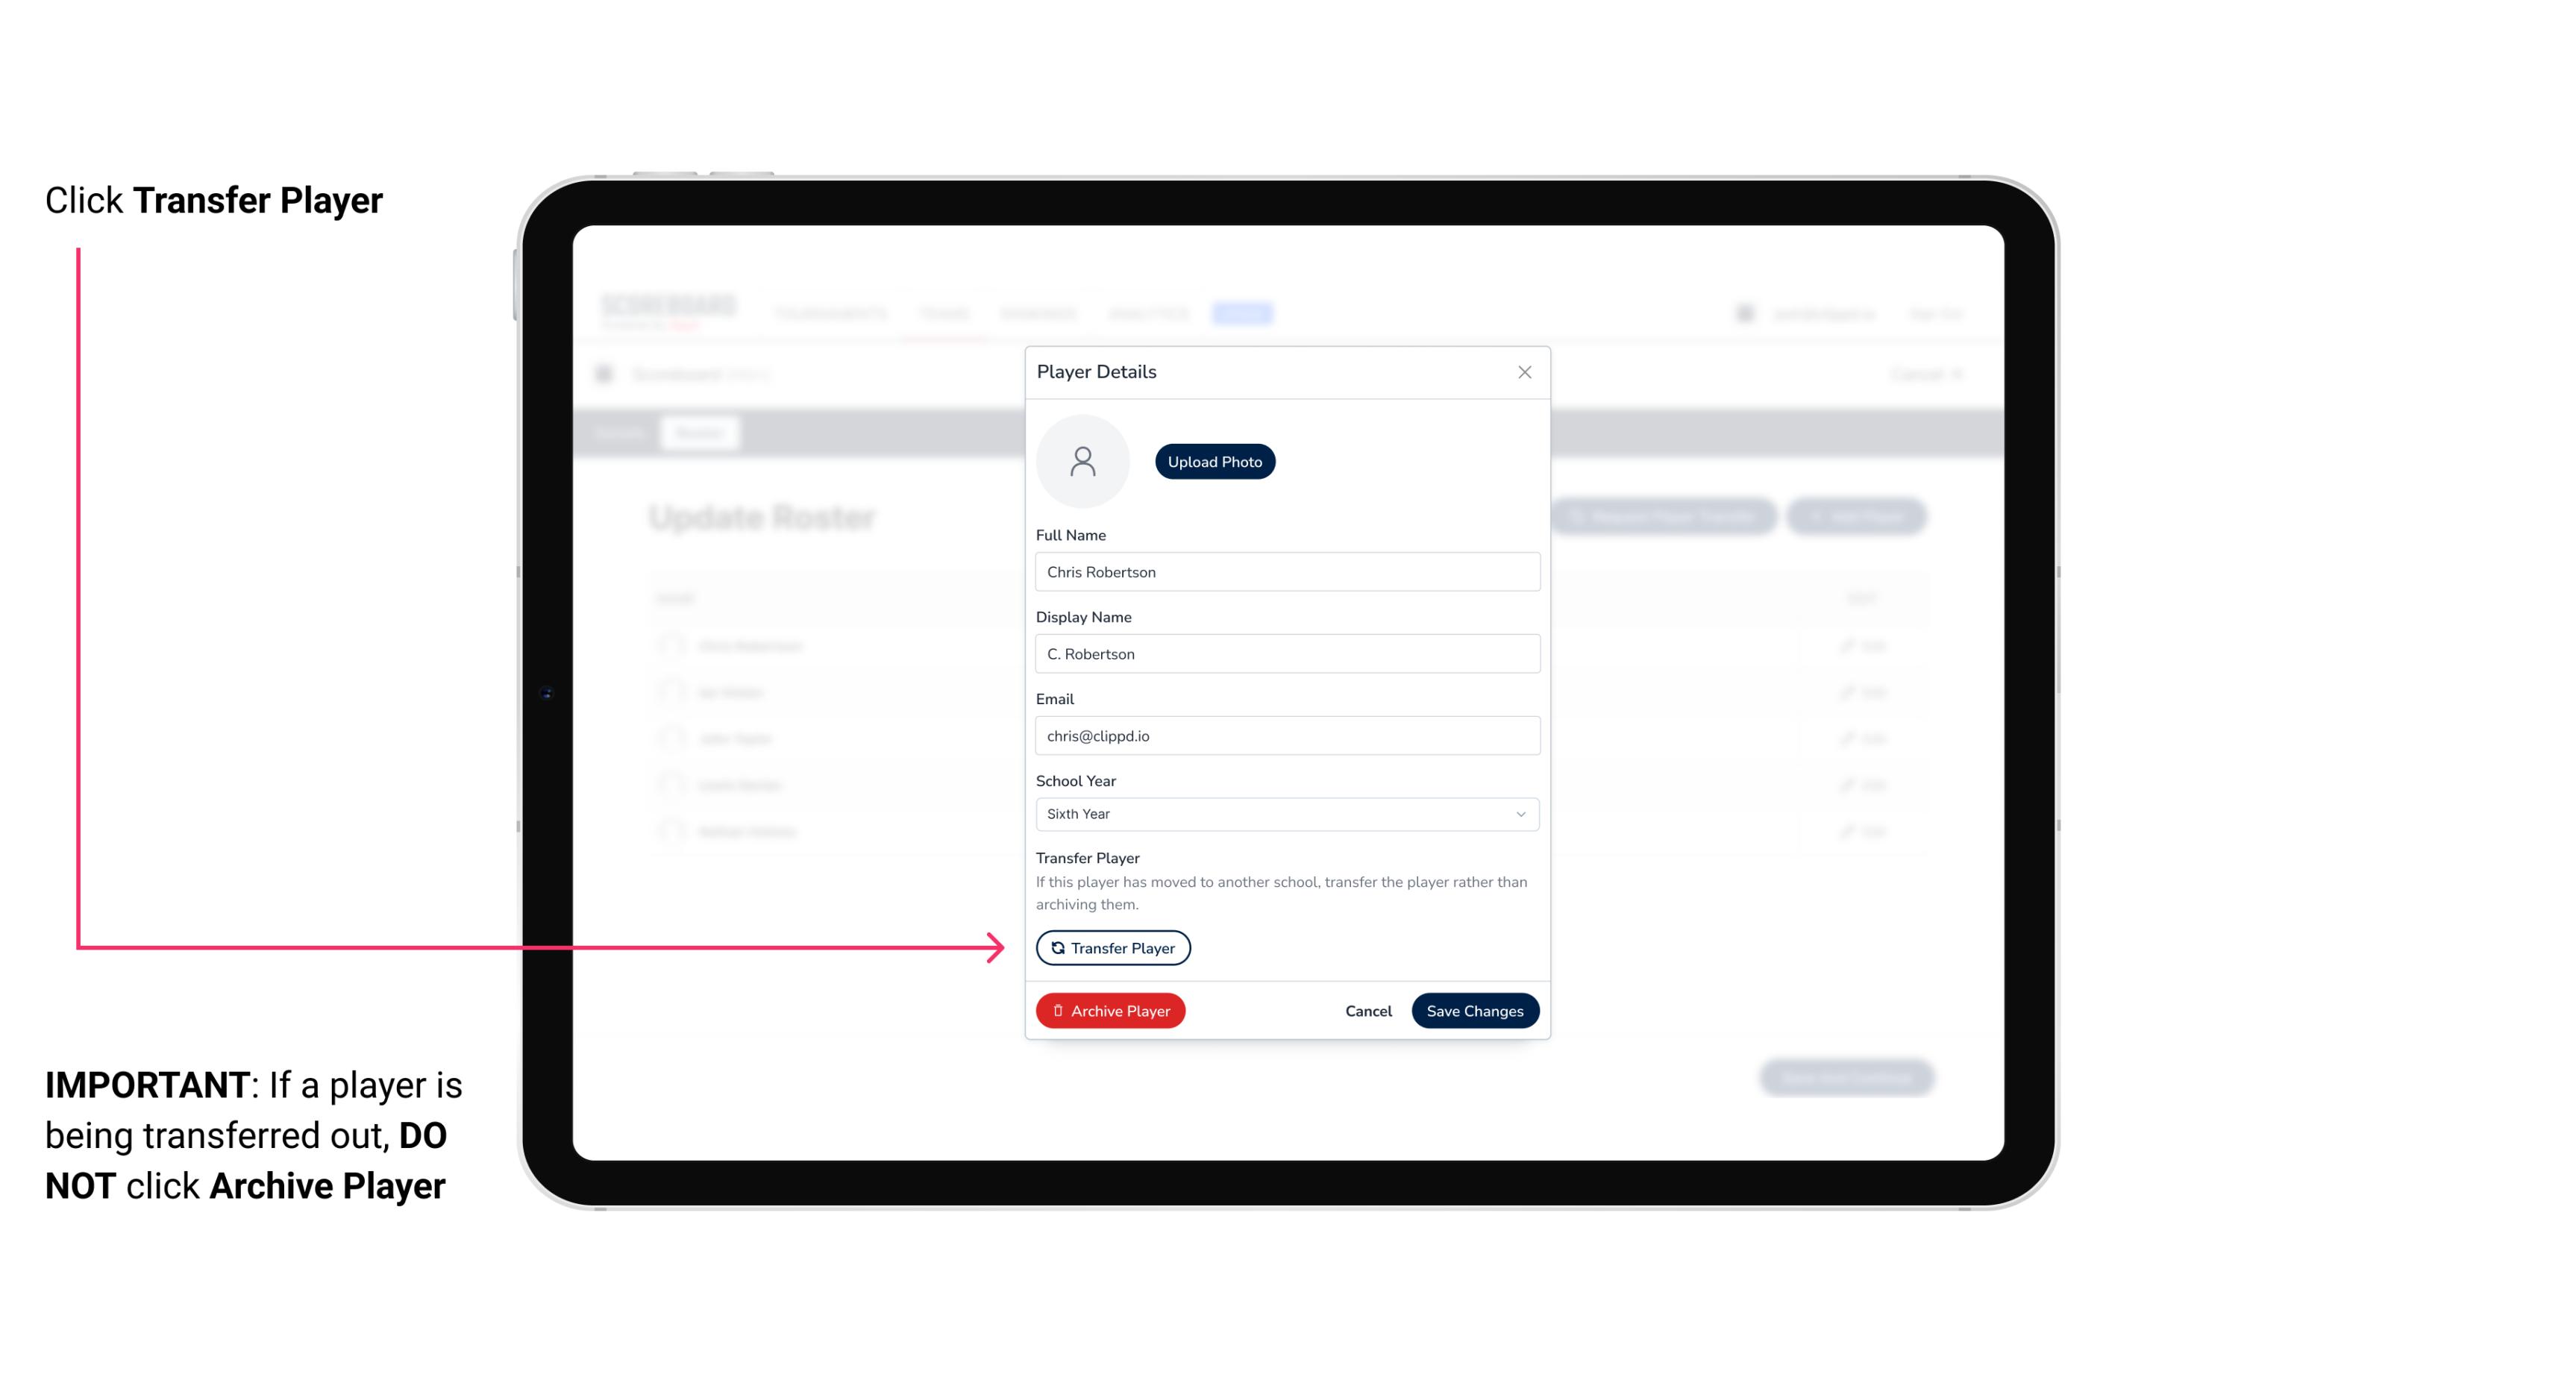This screenshot has height=1386, width=2576.
Task: Click the Upload Photo button icon
Action: coord(1215,461)
